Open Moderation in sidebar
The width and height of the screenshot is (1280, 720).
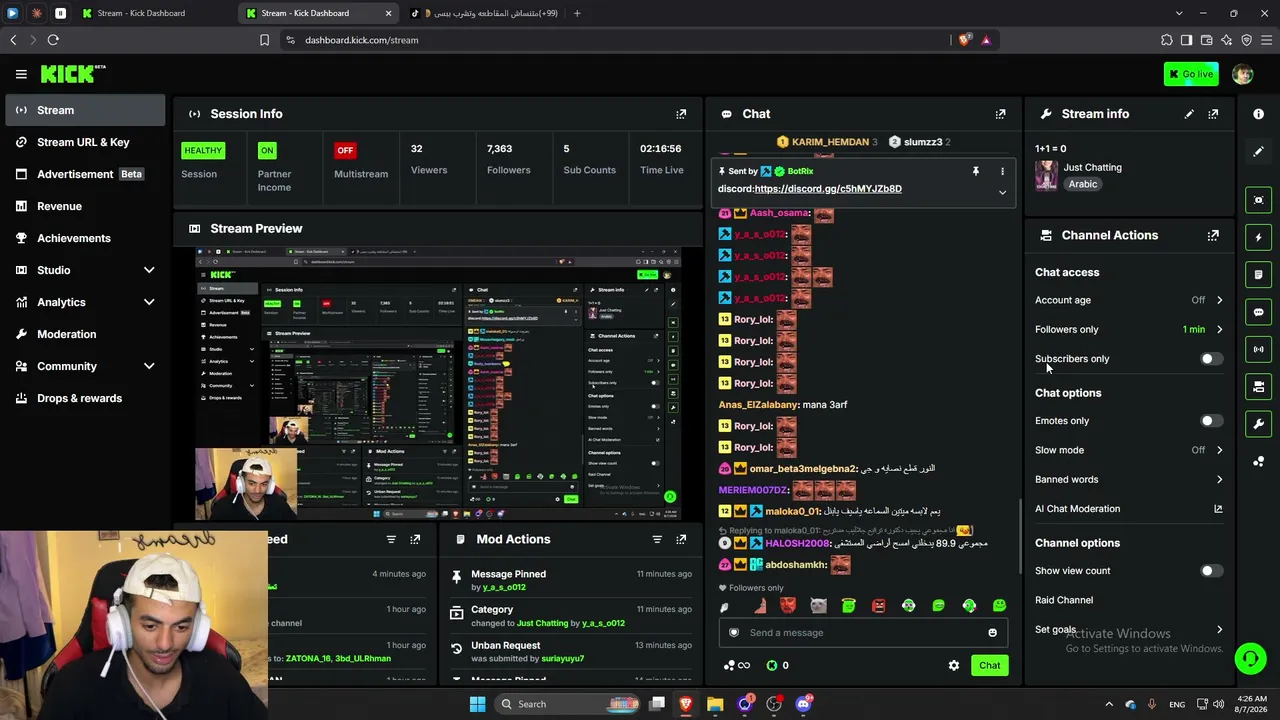click(x=85, y=334)
